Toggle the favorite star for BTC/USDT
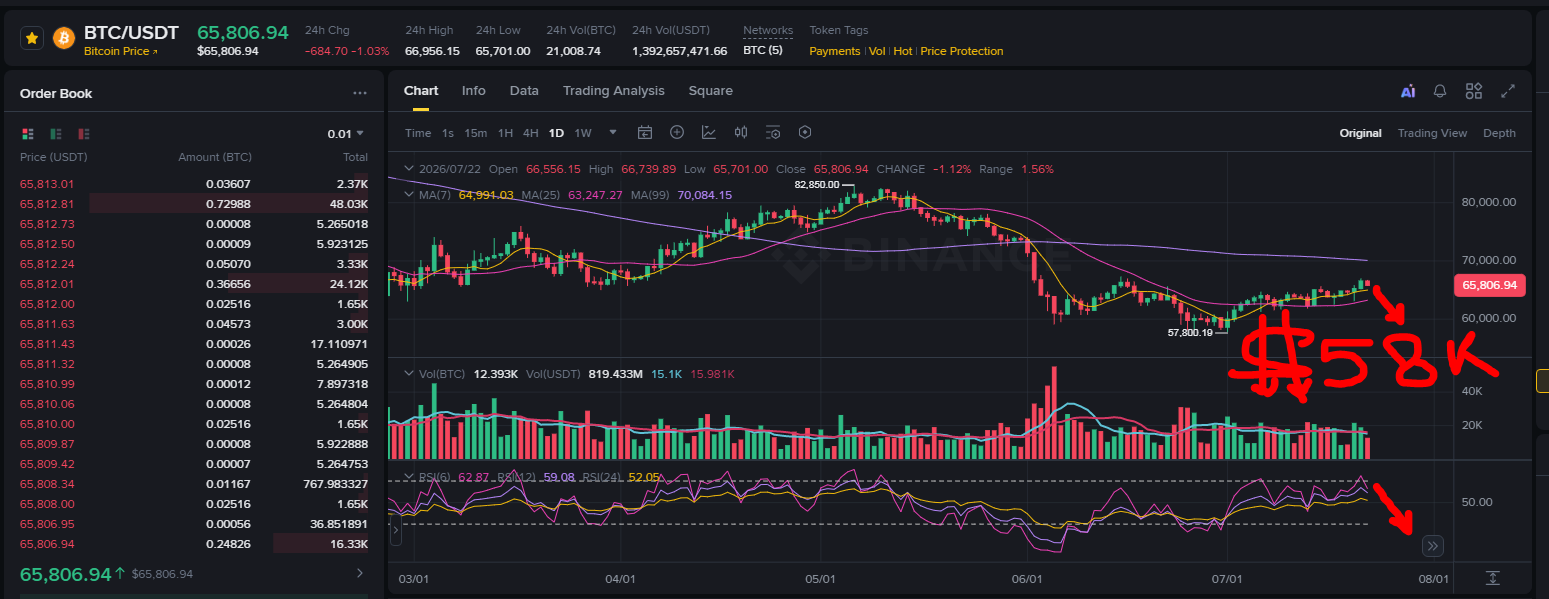The height and width of the screenshot is (599, 1549). click(x=31, y=38)
